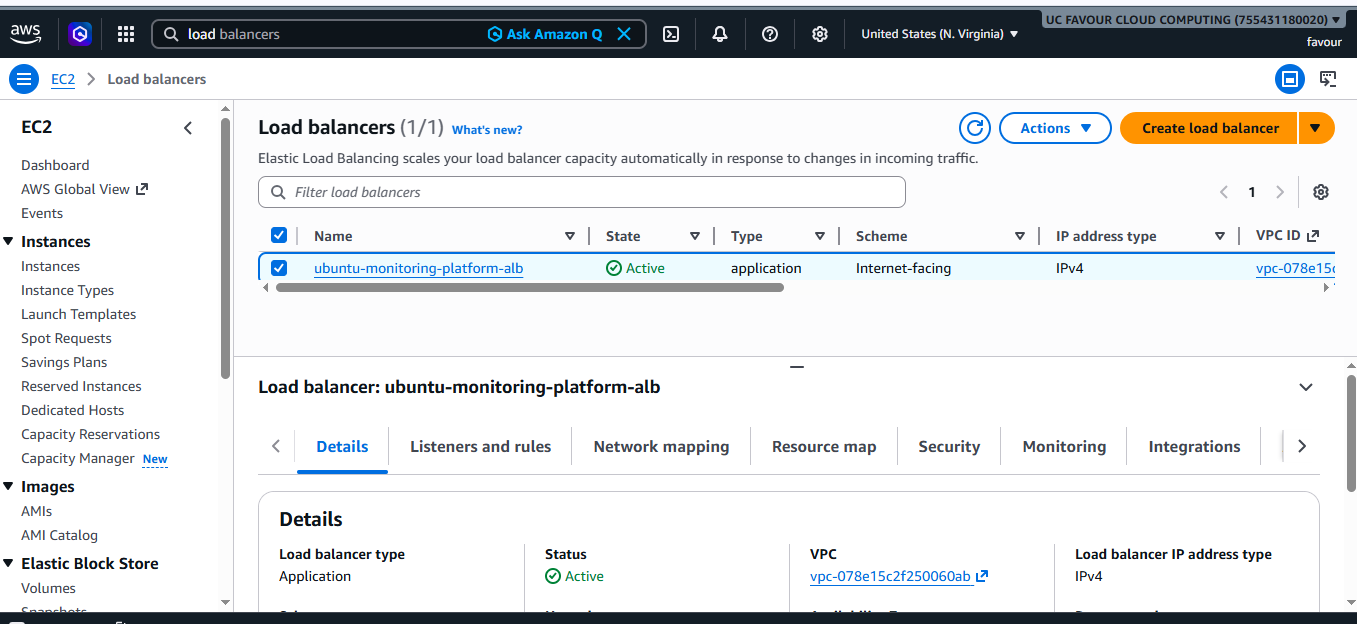This screenshot has height=624, width=1357.
Task: Click the purple hexagon console icon
Action: [x=80, y=34]
